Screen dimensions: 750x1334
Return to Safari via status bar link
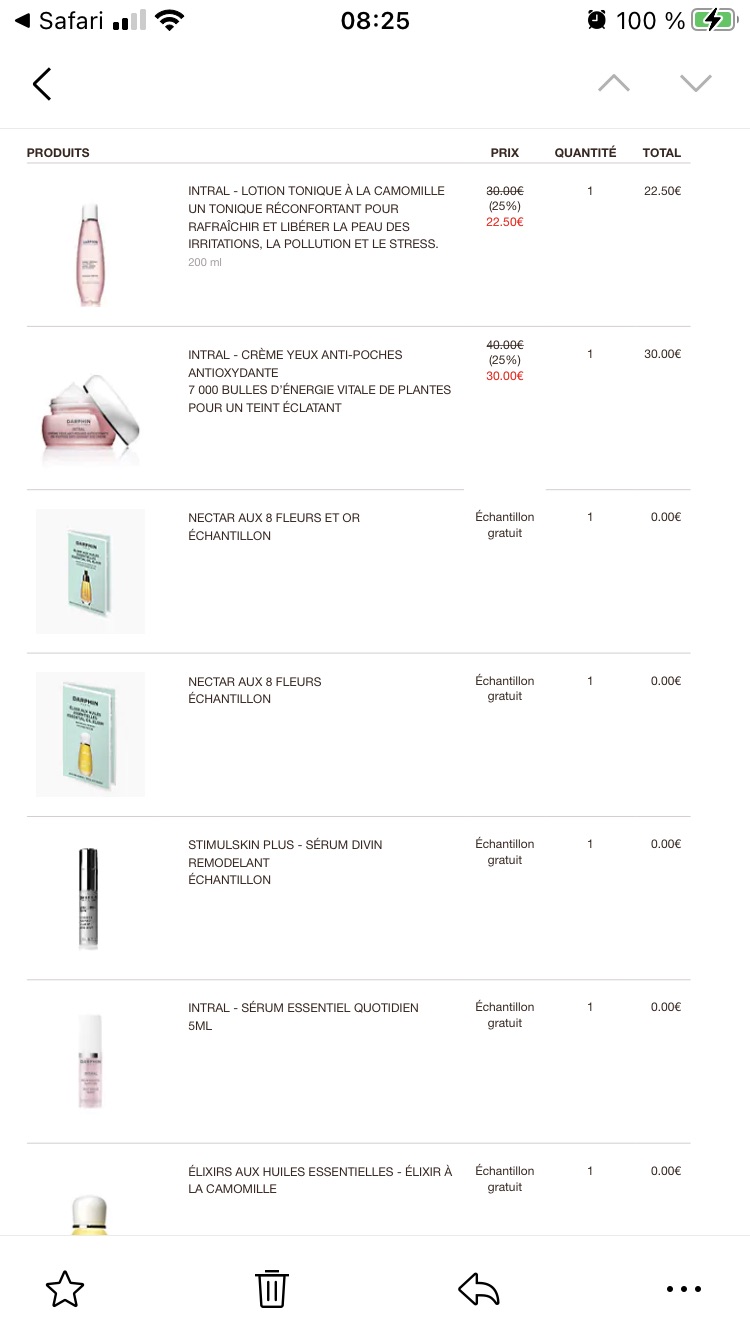pos(60,20)
